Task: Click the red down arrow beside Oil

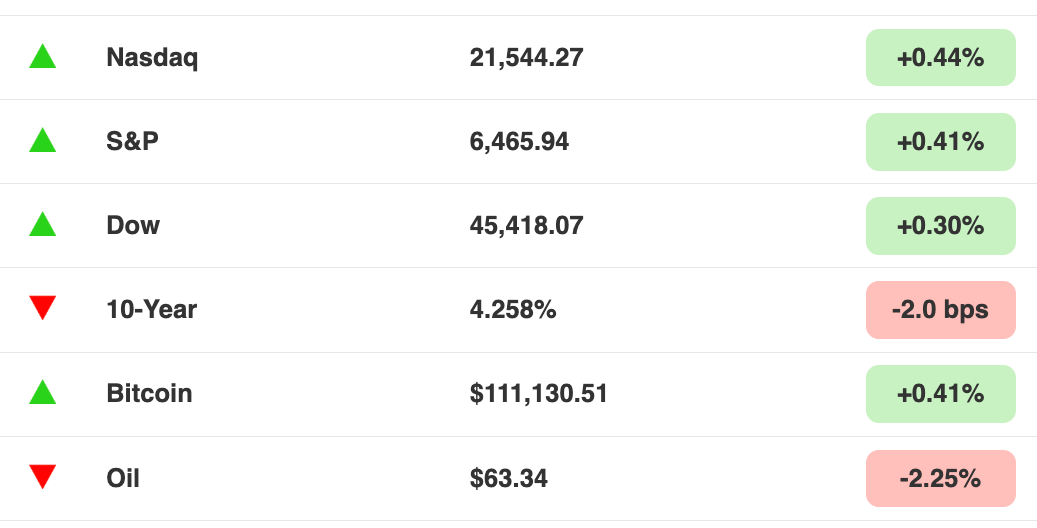Action: coord(42,477)
